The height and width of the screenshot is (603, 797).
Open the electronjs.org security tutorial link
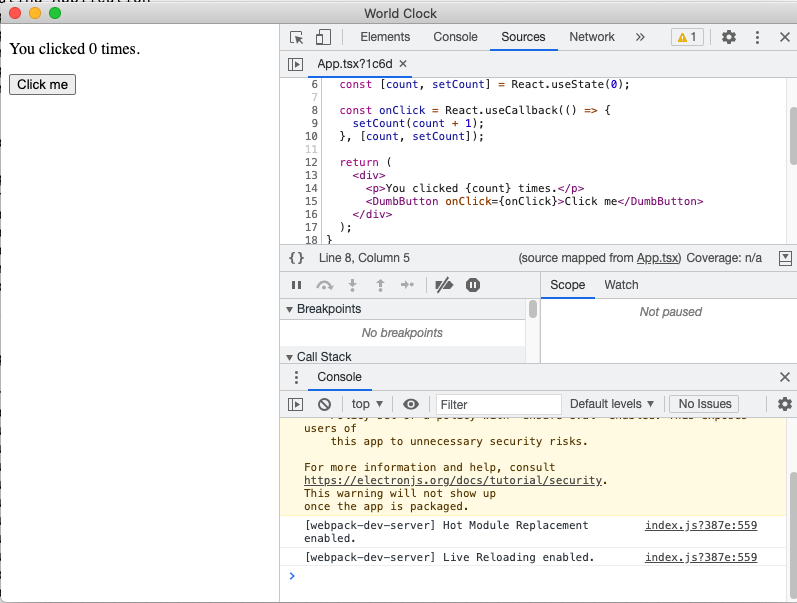(453, 480)
